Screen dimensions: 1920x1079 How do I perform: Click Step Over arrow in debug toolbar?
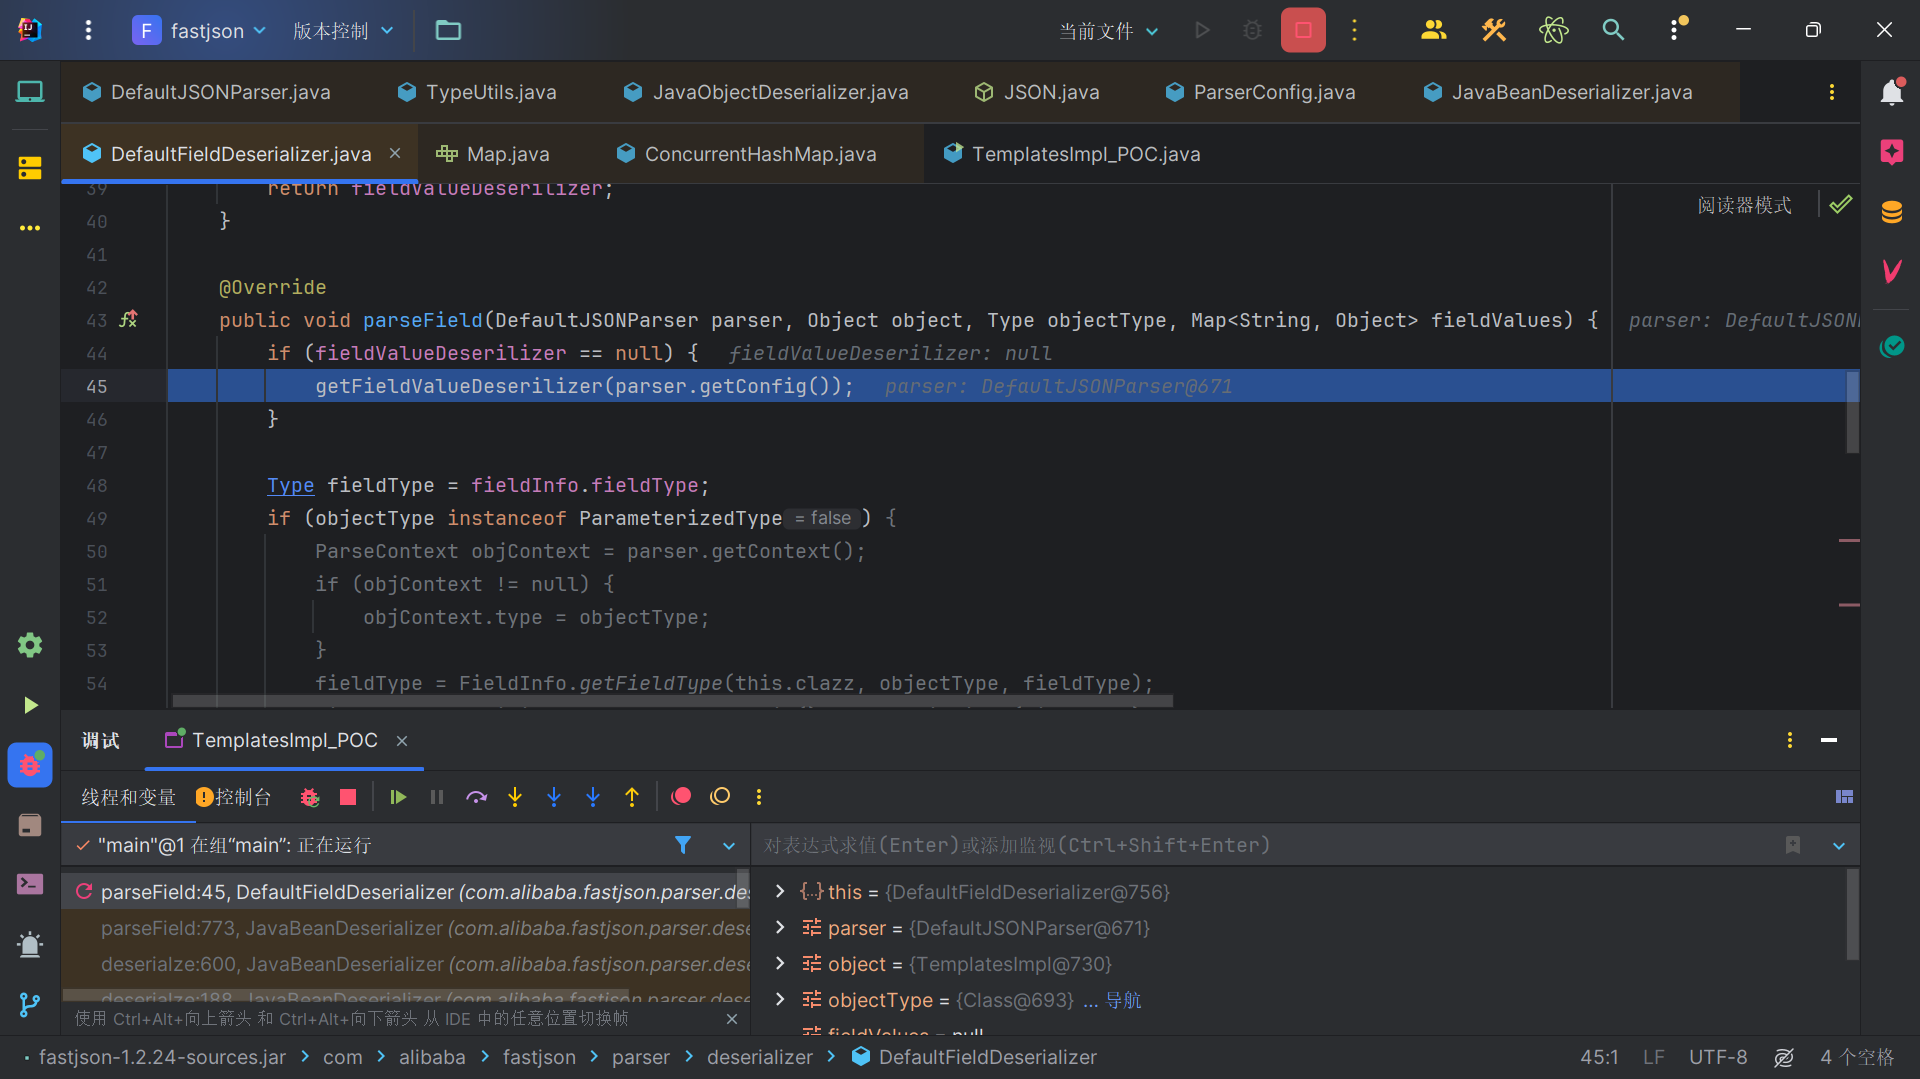[x=476, y=797]
